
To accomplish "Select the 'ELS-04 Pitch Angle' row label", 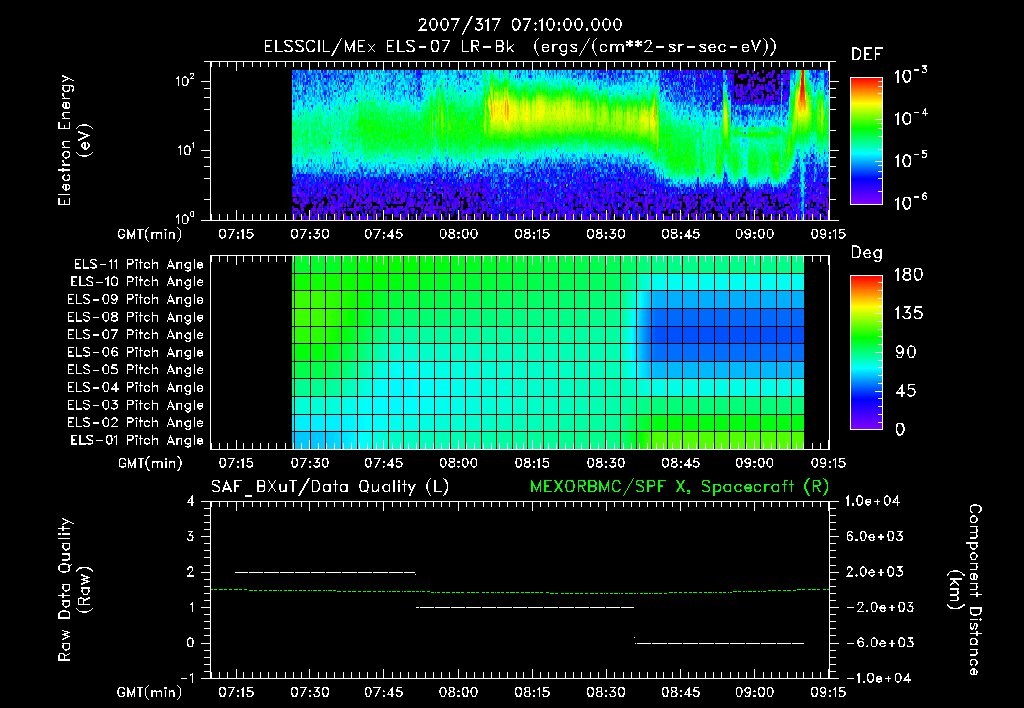I will click(x=136, y=388).
